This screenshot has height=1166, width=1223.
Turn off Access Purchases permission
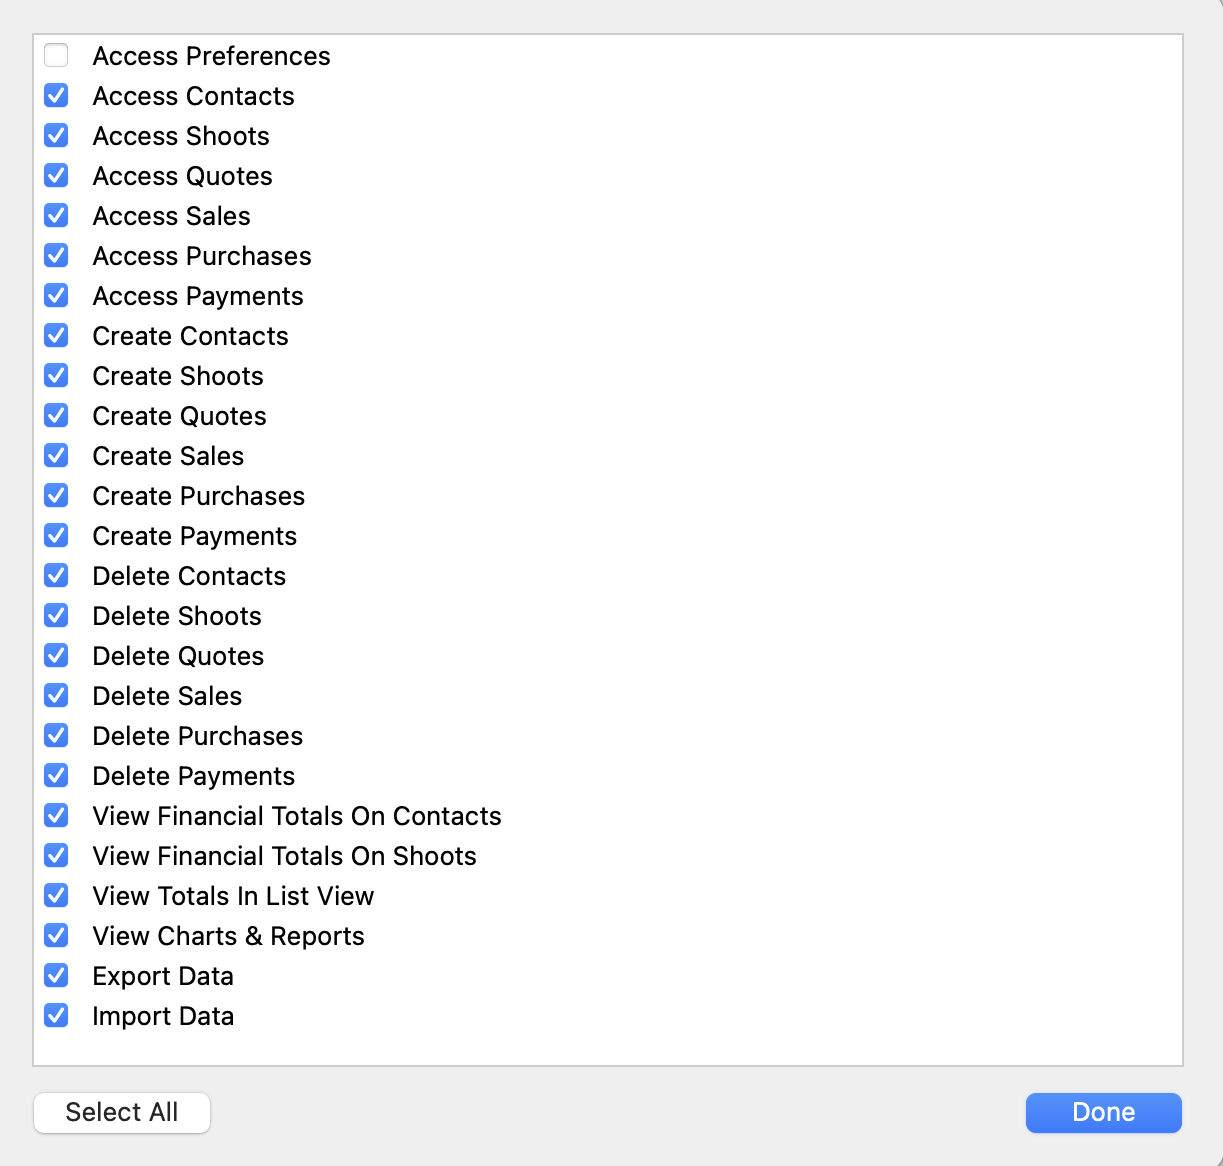click(x=57, y=256)
